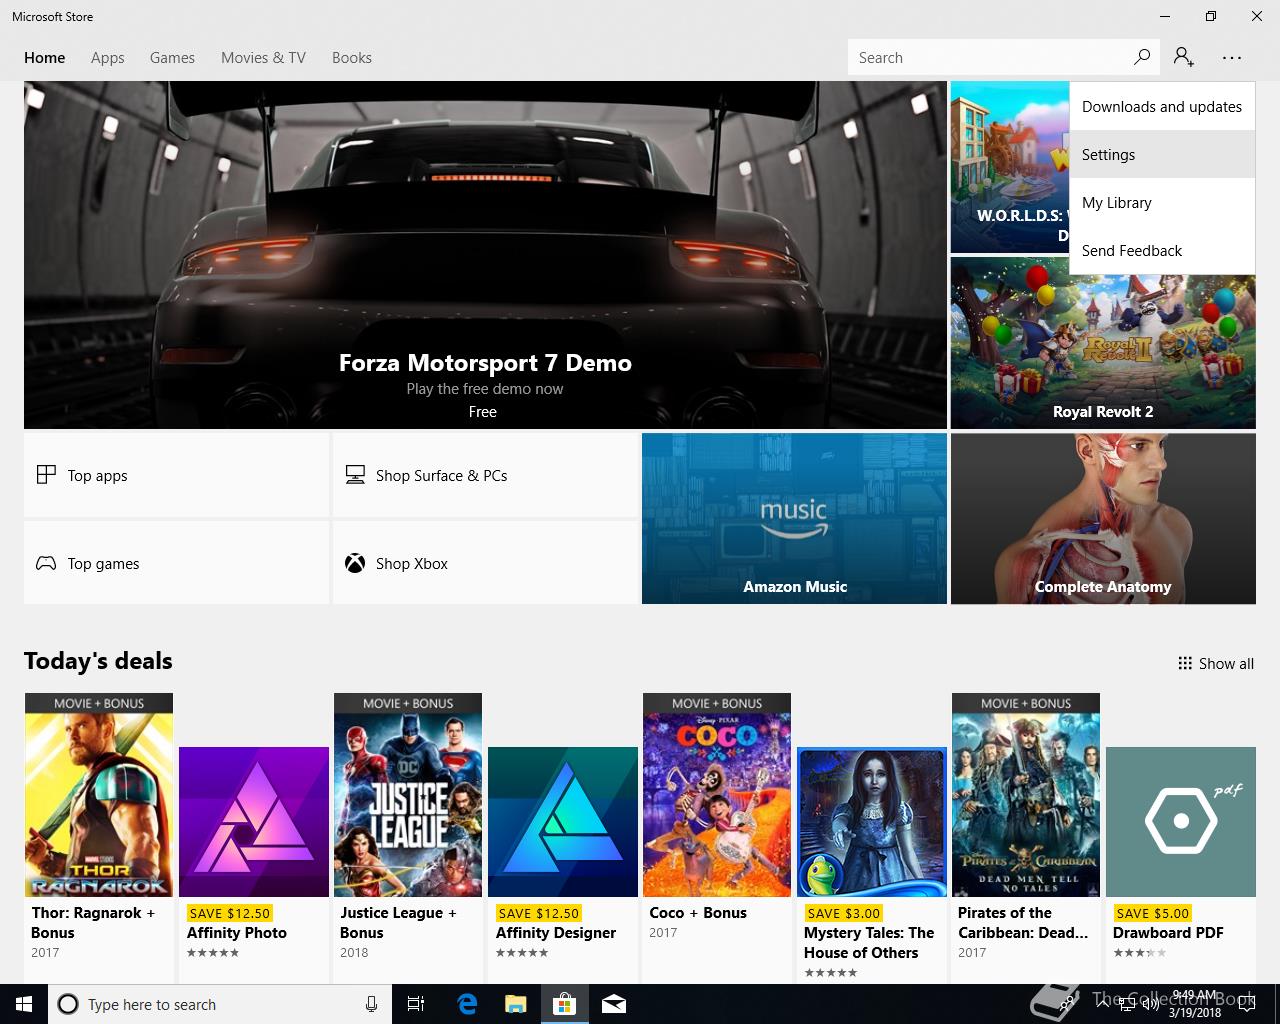Select Downloads and updates menu item
This screenshot has height=1024, width=1280.
tap(1162, 106)
